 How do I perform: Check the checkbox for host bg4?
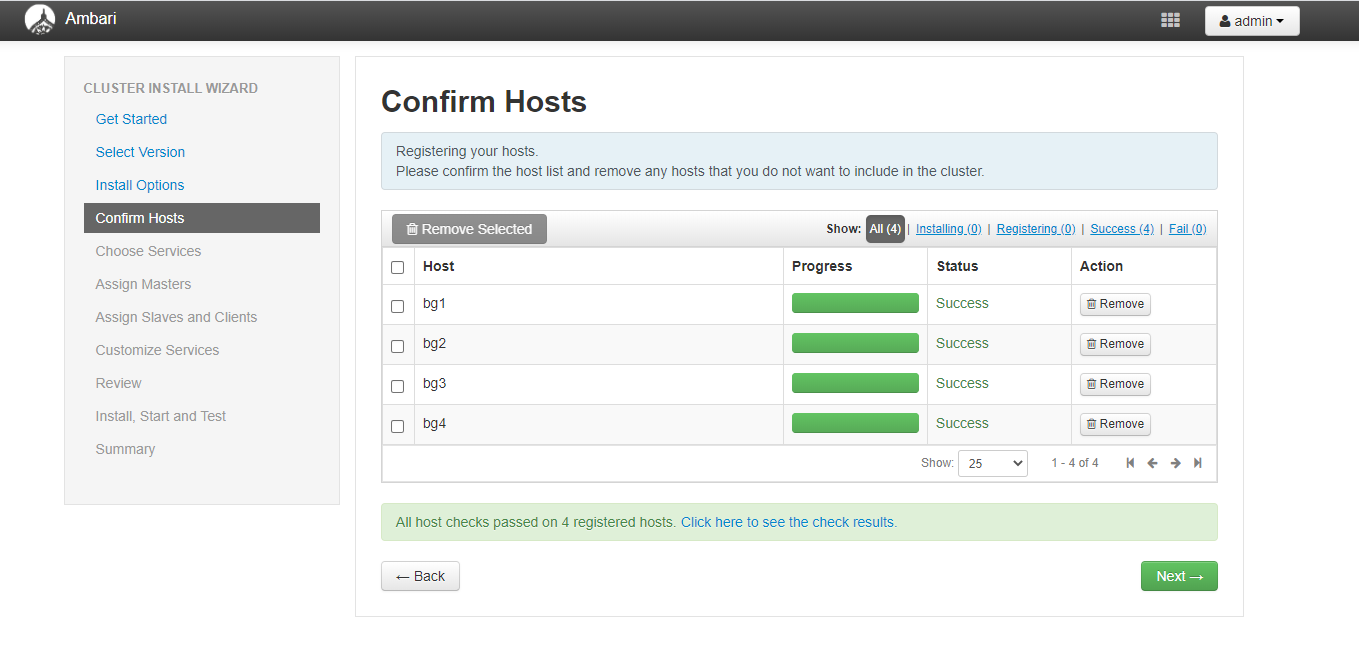pos(397,426)
